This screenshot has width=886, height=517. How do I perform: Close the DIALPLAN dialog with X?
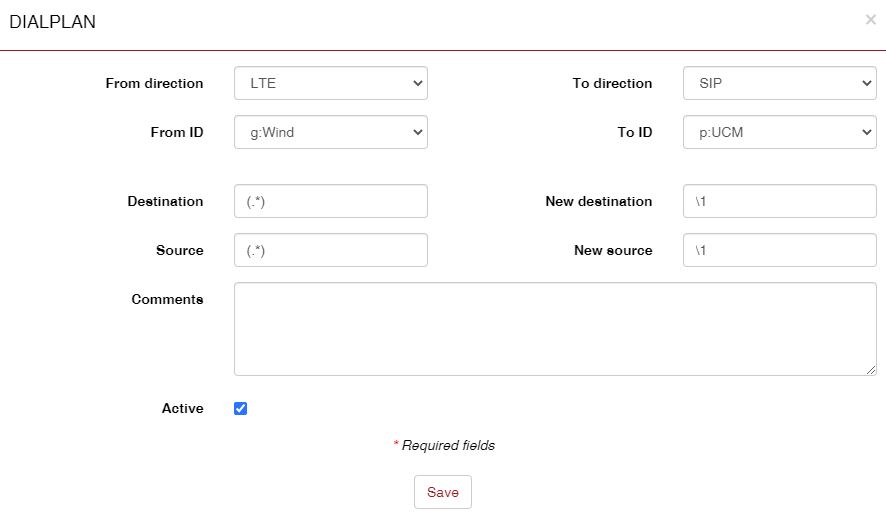click(x=870, y=19)
